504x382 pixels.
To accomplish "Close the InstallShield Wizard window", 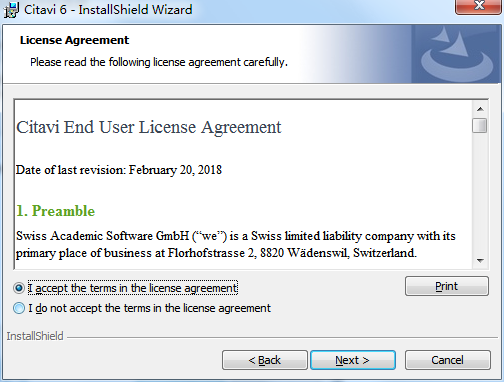I will [479, 6].
